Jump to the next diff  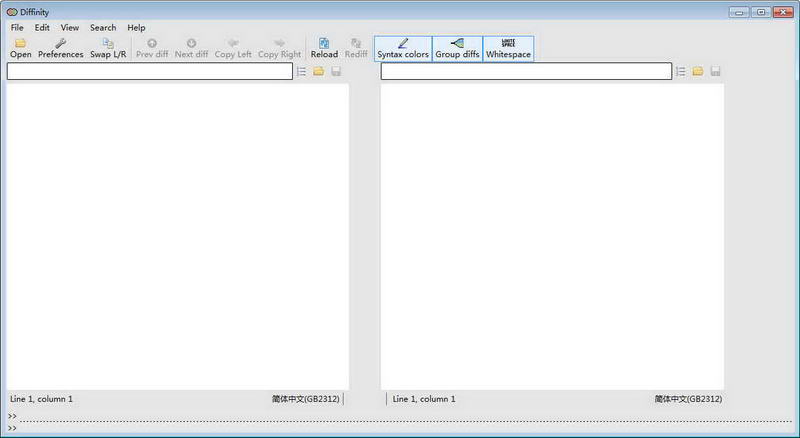point(191,48)
